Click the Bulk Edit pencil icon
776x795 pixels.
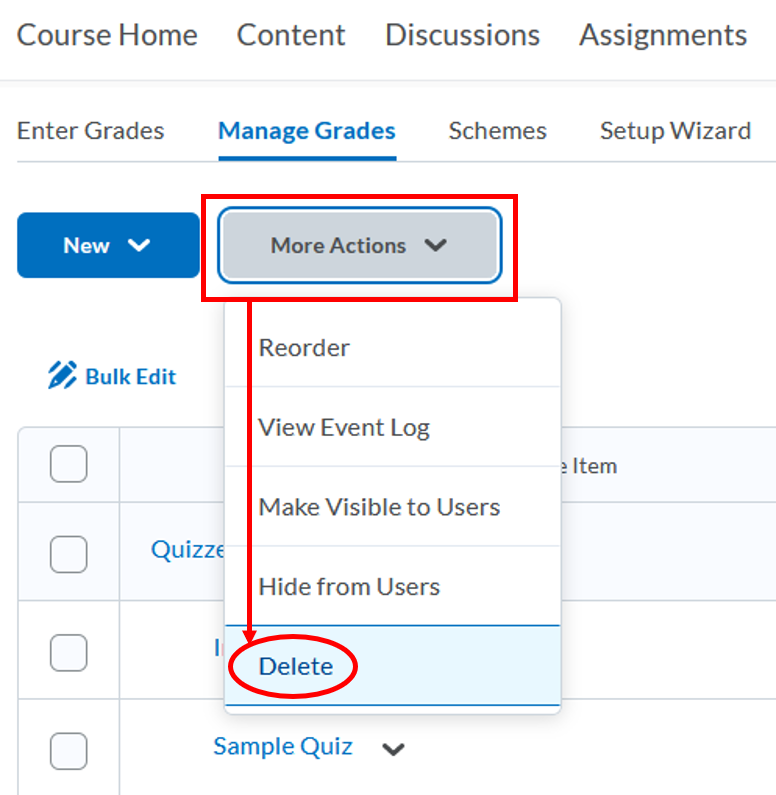pyautogui.click(x=62, y=376)
